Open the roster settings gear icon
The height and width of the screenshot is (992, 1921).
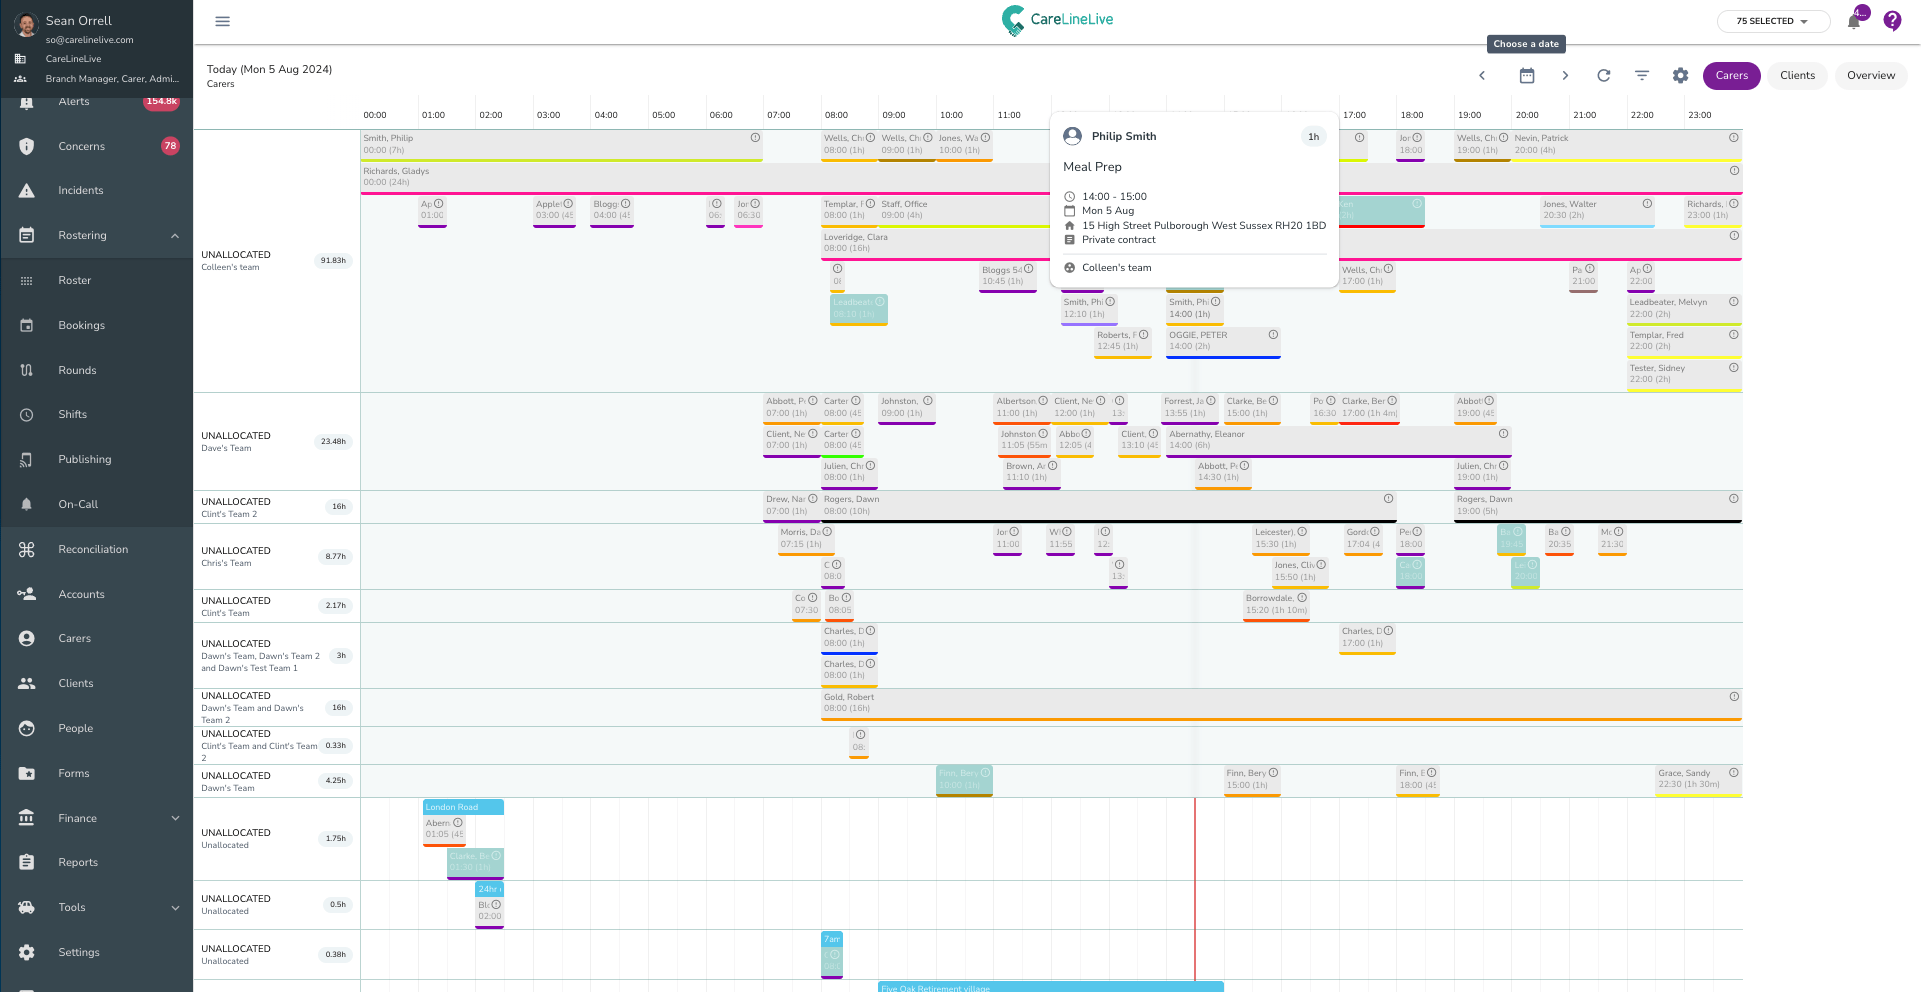click(x=1680, y=76)
